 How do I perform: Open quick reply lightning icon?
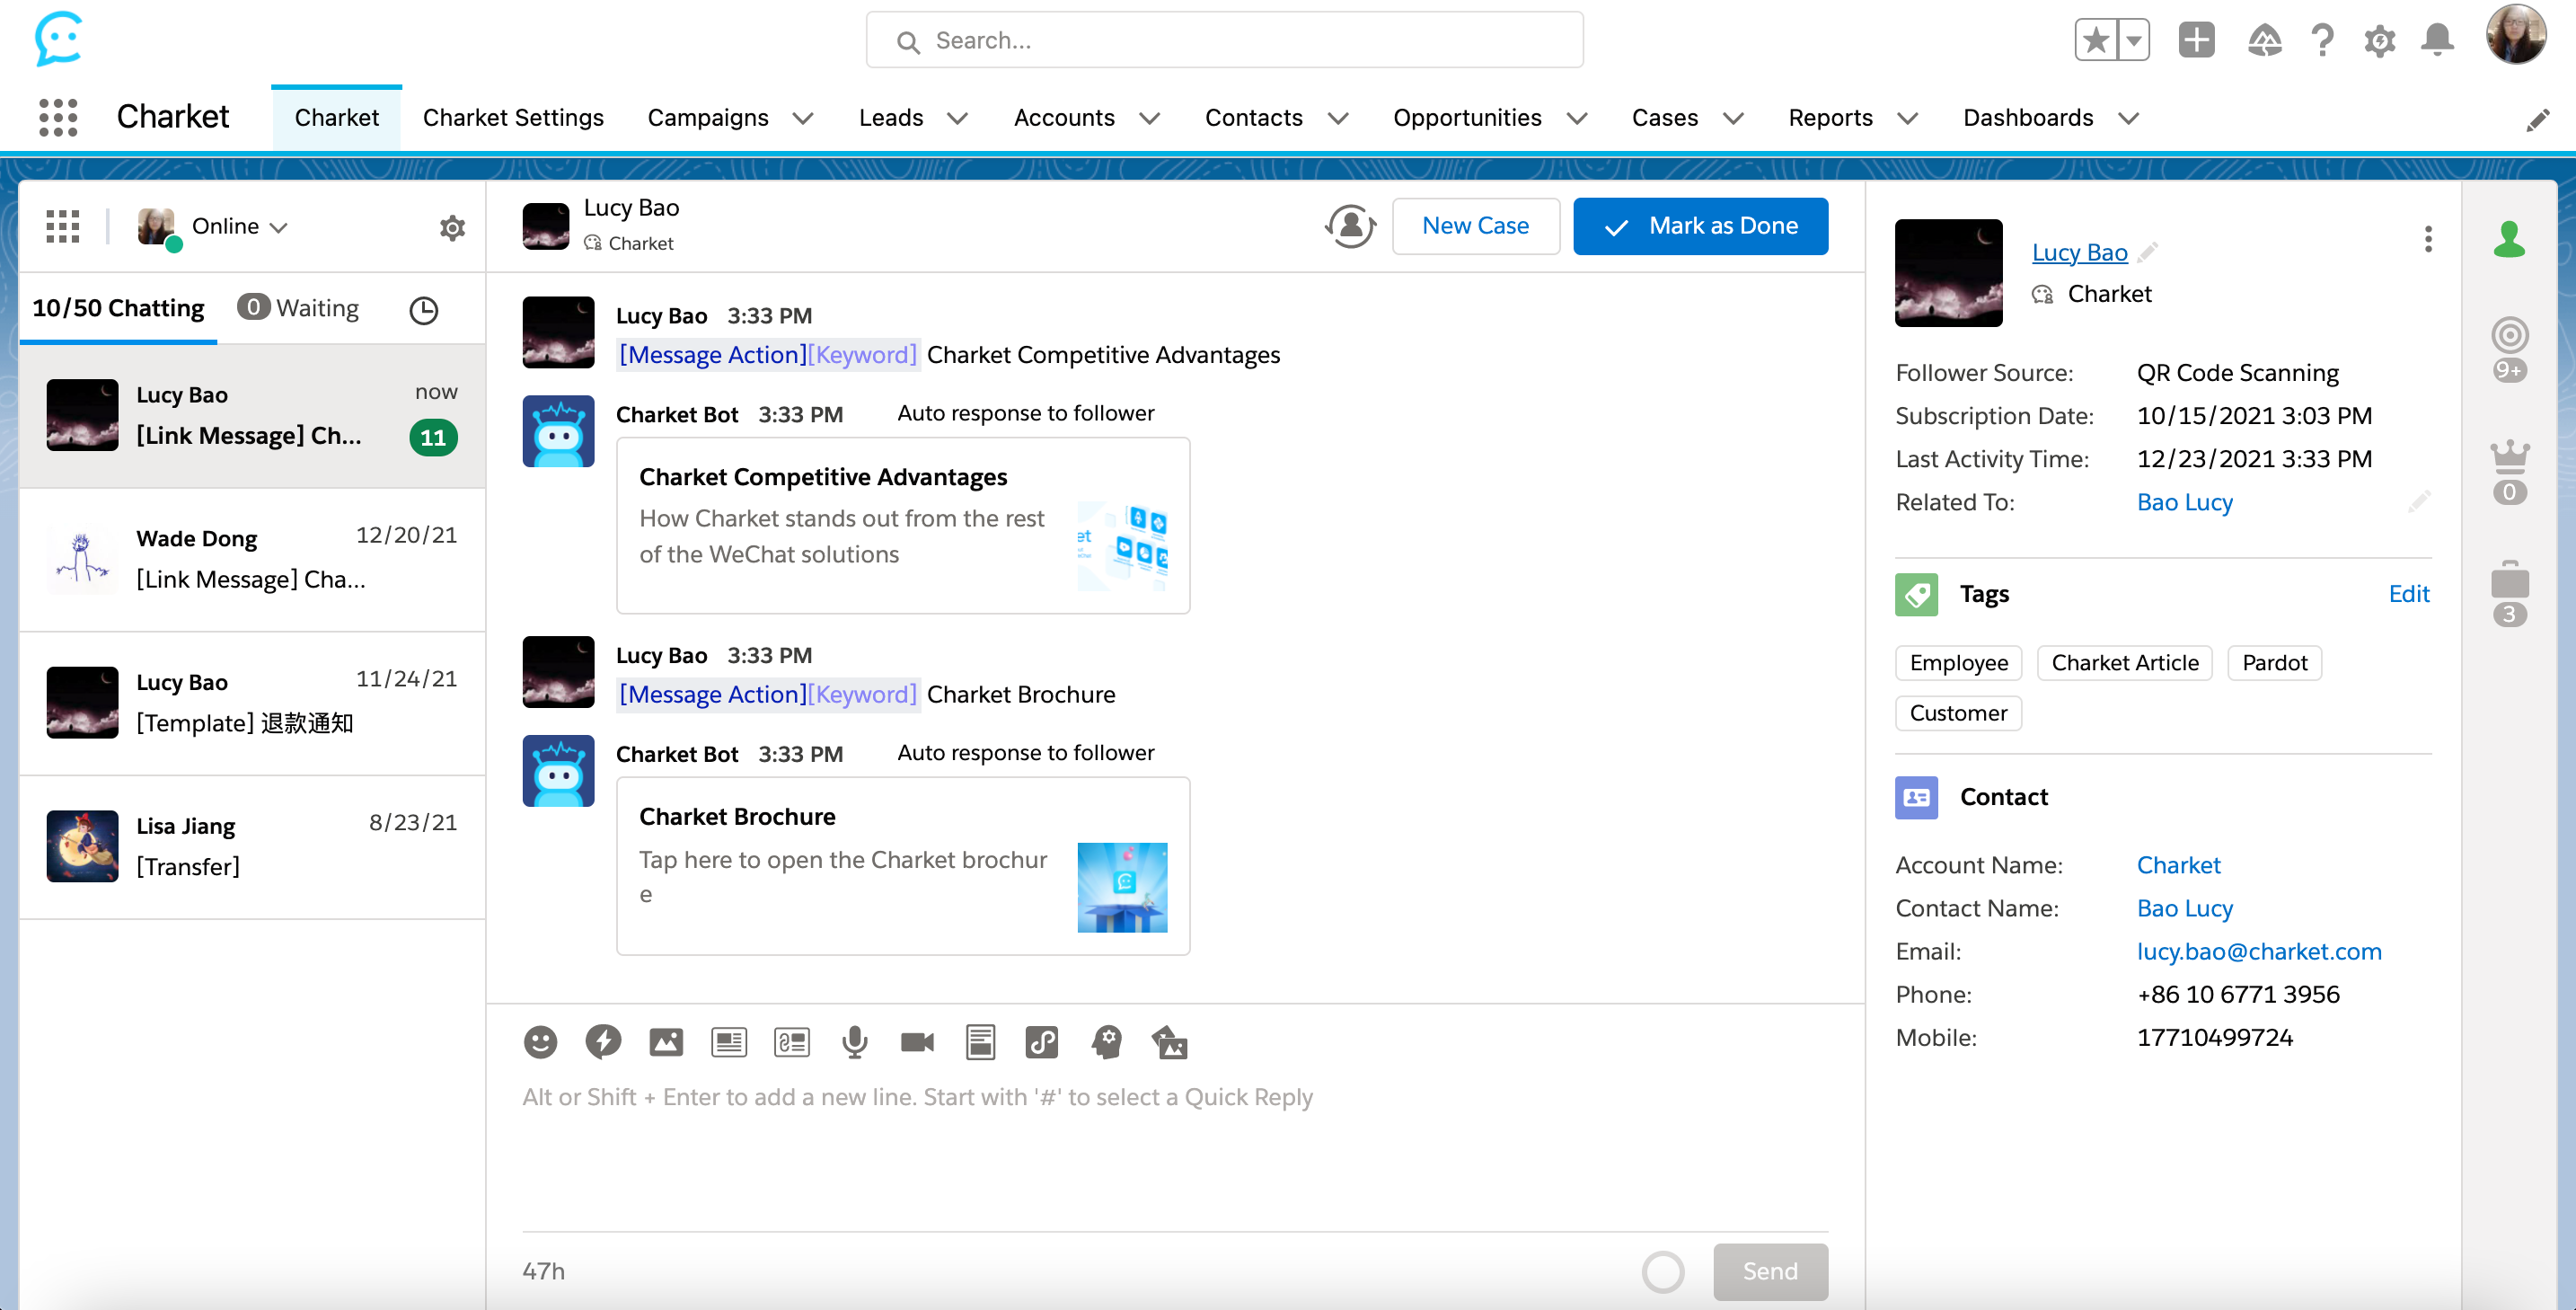(x=603, y=1042)
